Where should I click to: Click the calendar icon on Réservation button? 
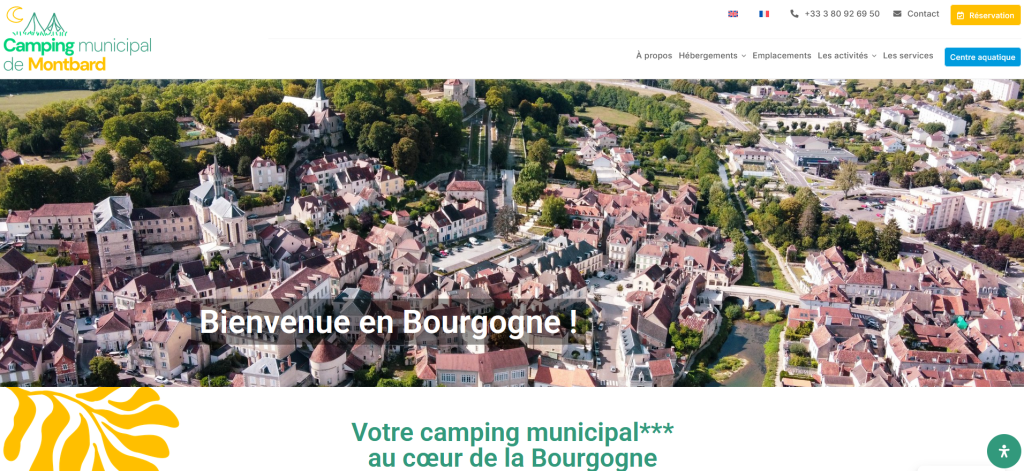tap(960, 15)
